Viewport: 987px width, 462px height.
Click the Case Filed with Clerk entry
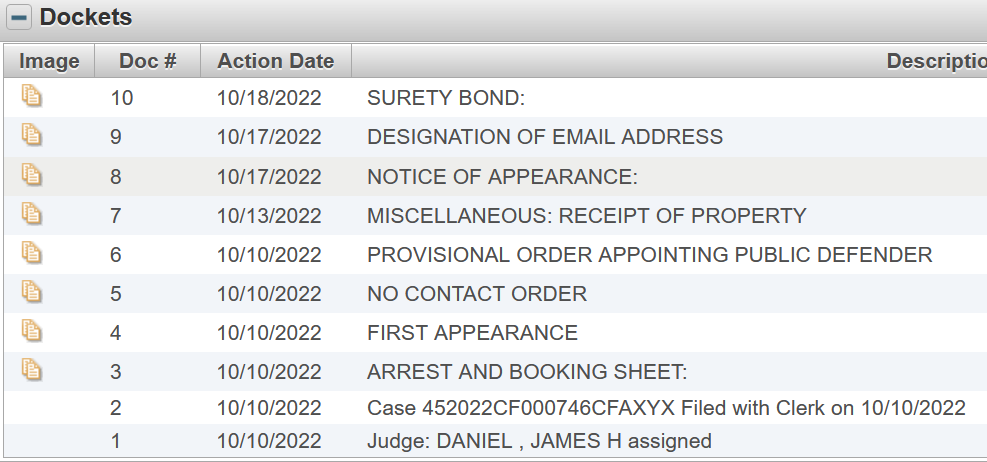coord(666,408)
